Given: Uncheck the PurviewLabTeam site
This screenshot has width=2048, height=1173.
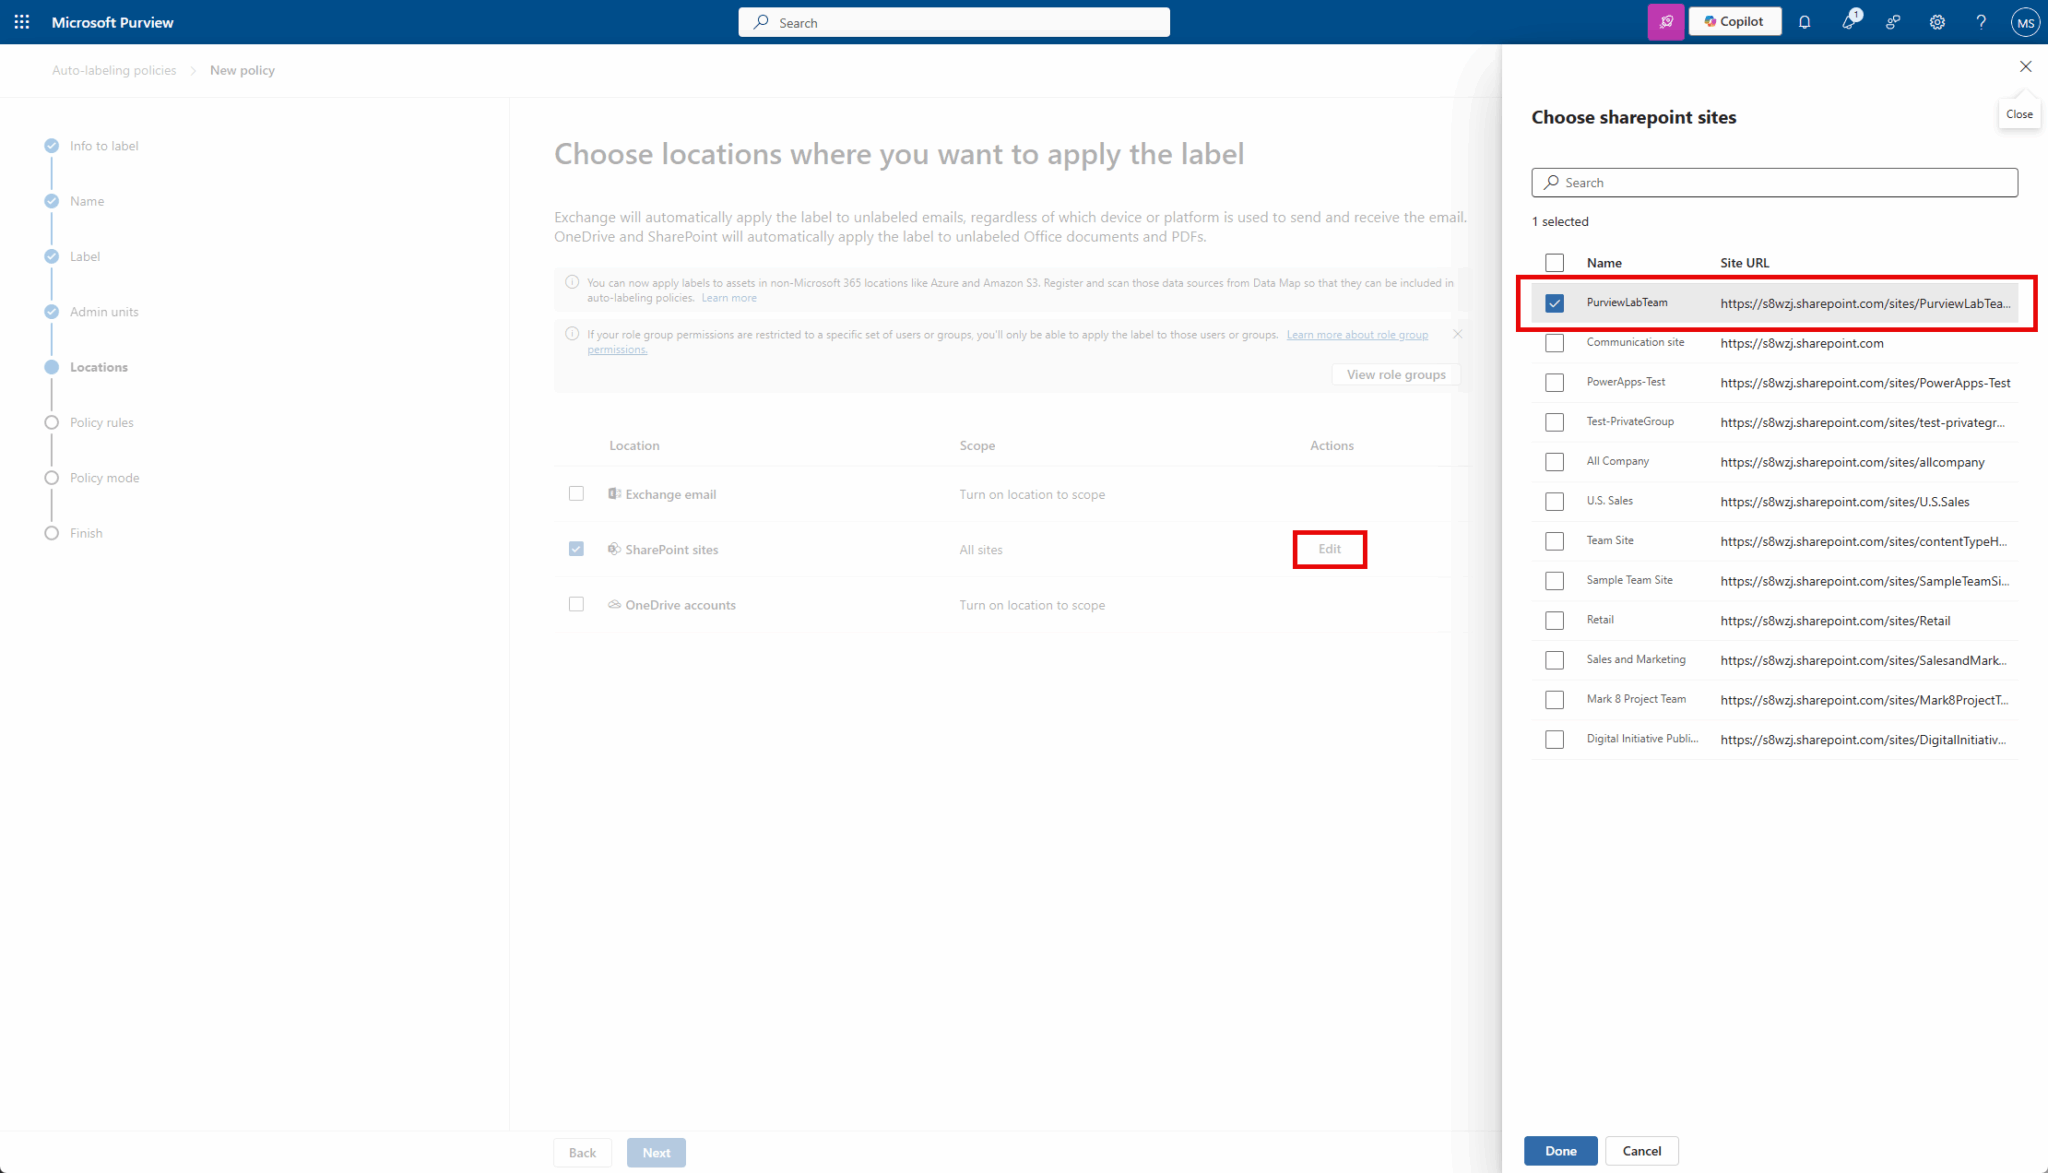Looking at the screenshot, I should pos(1554,302).
